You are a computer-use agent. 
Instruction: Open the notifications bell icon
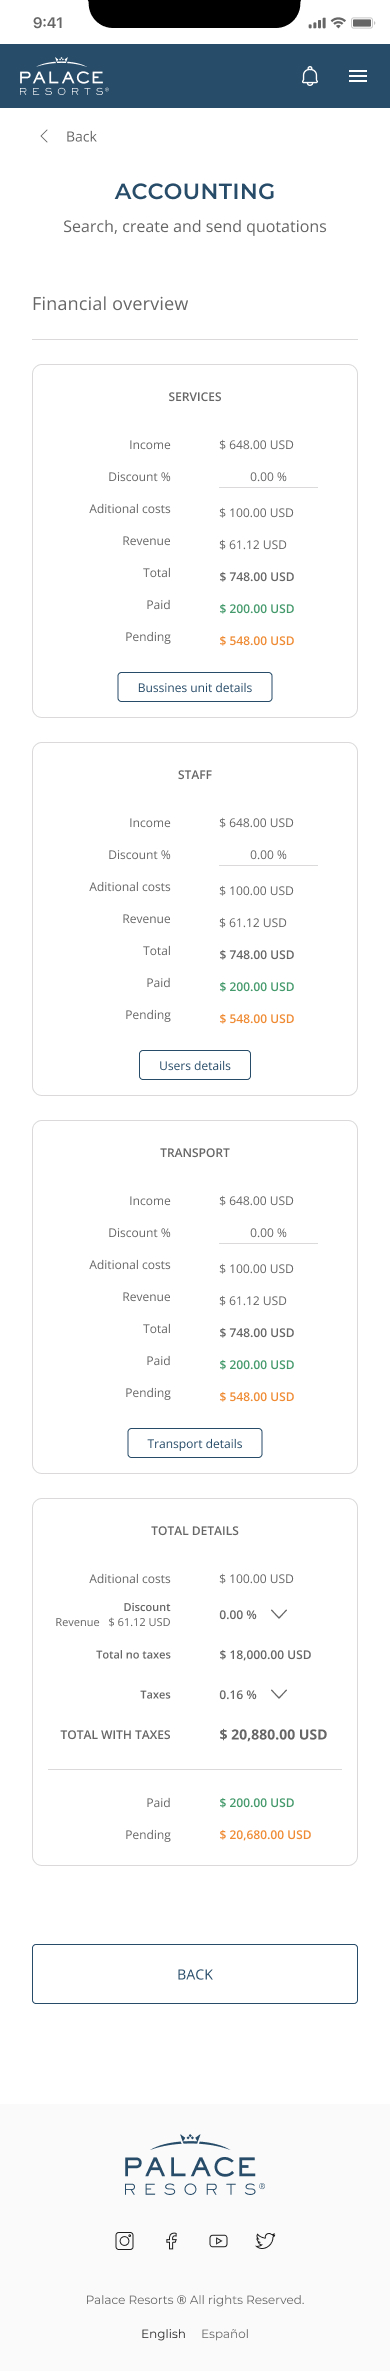pyautogui.click(x=310, y=76)
